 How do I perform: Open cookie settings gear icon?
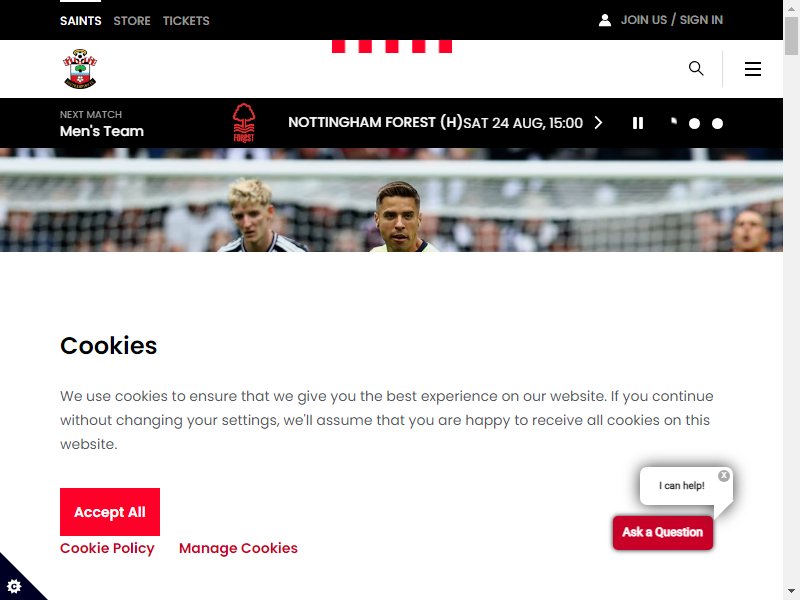pos(14,586)
